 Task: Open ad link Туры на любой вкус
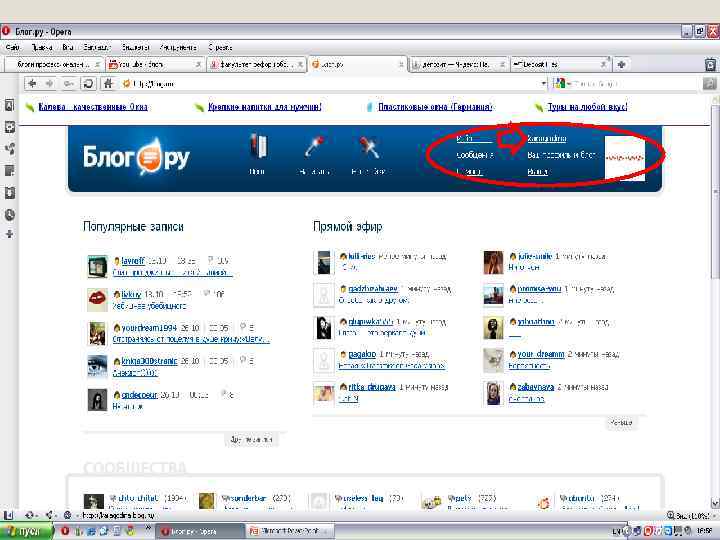pos(587,107)
